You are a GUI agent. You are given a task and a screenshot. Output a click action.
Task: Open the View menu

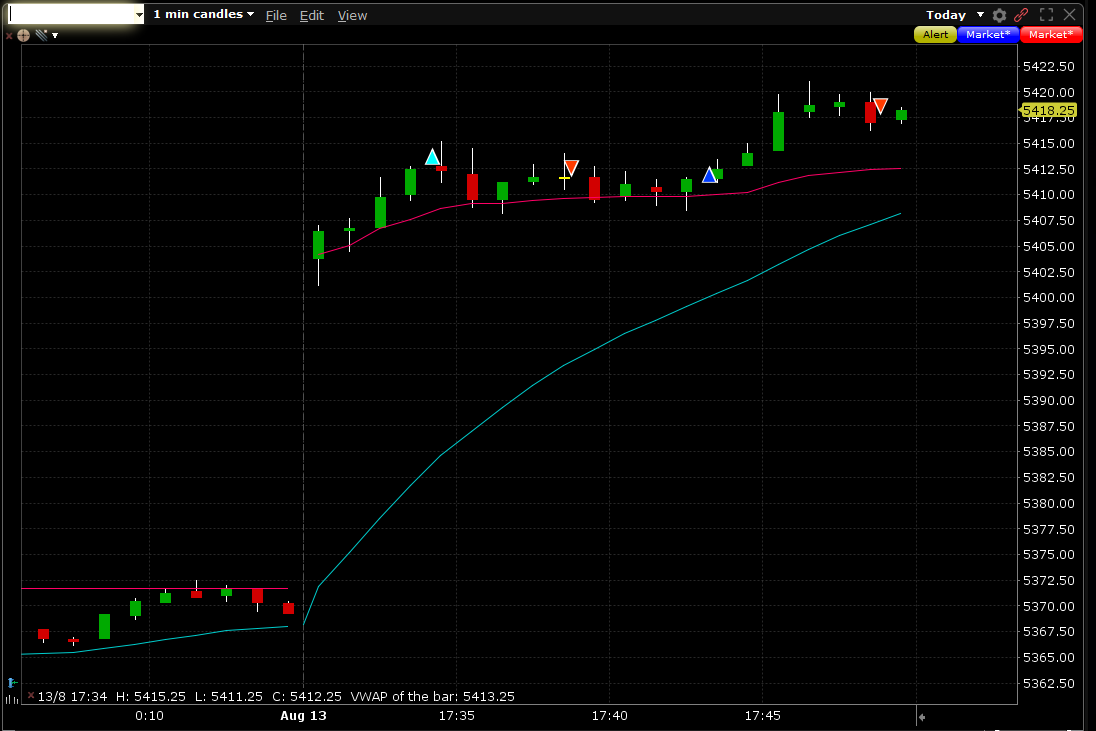coord(352,15)
